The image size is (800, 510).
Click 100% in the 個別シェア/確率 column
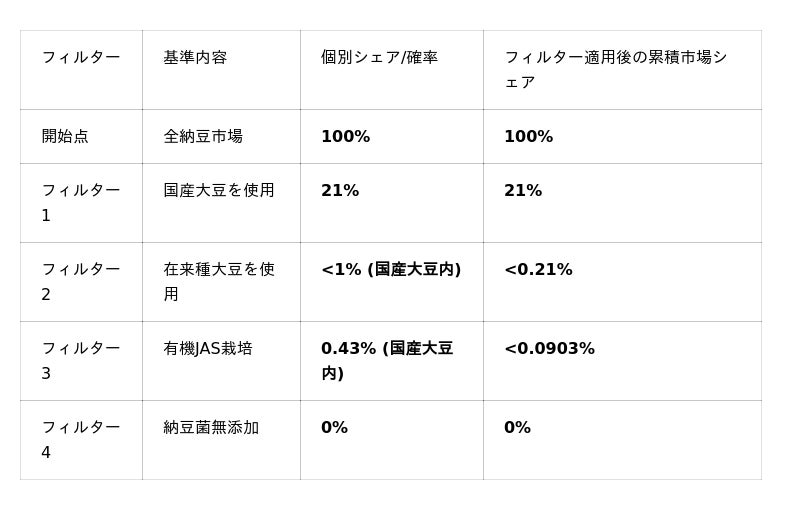point(345,137)
